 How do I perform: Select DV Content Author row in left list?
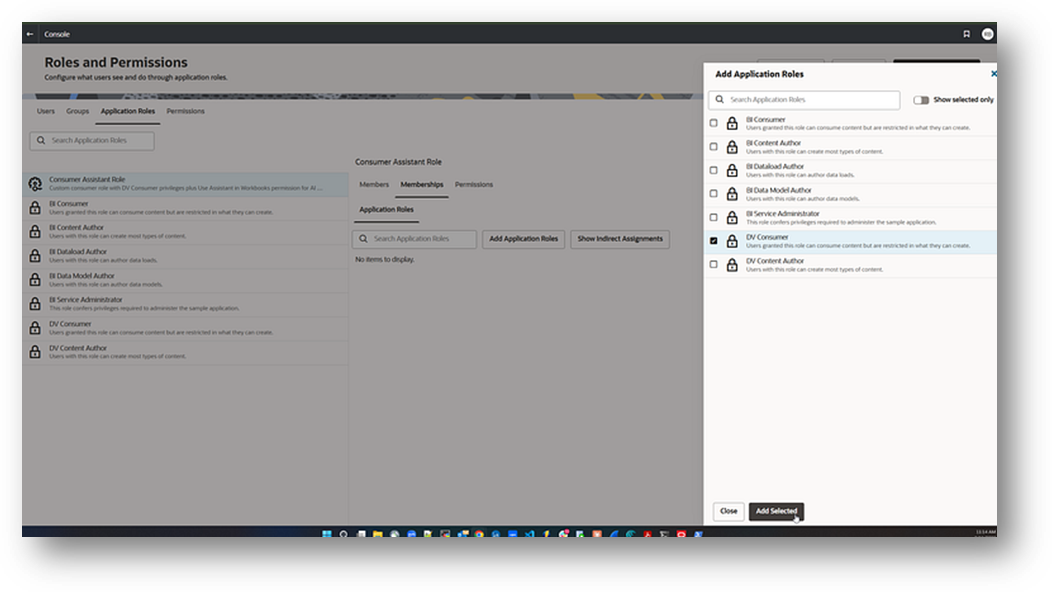185,352
